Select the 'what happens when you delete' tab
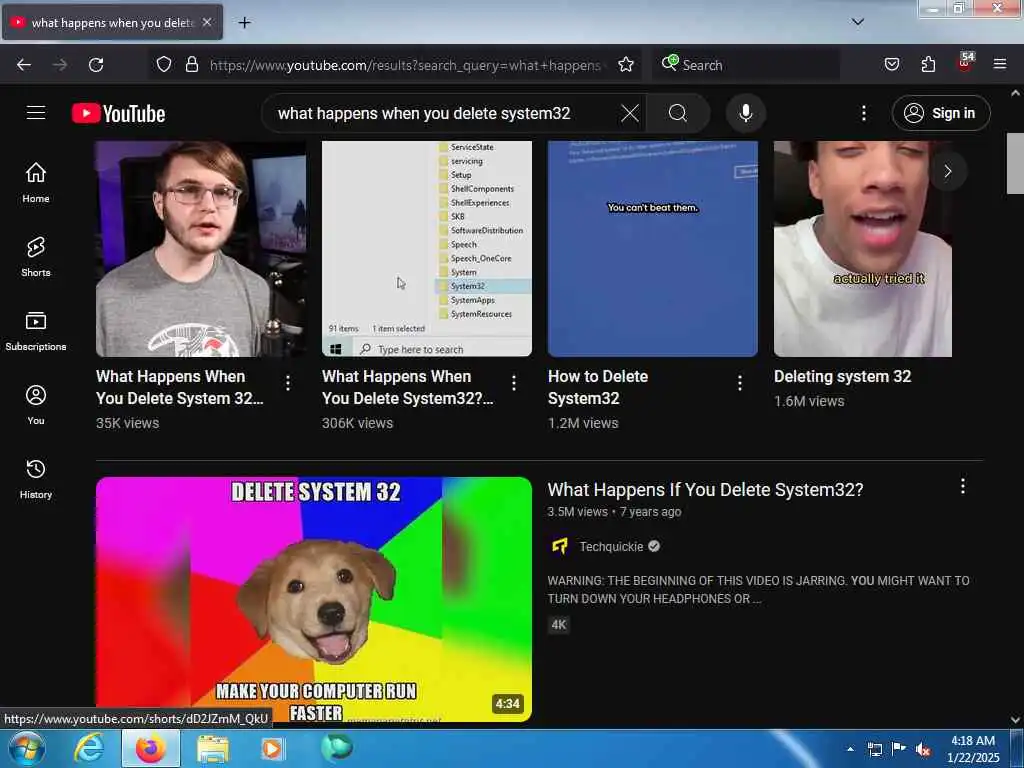 click(112, 22)
